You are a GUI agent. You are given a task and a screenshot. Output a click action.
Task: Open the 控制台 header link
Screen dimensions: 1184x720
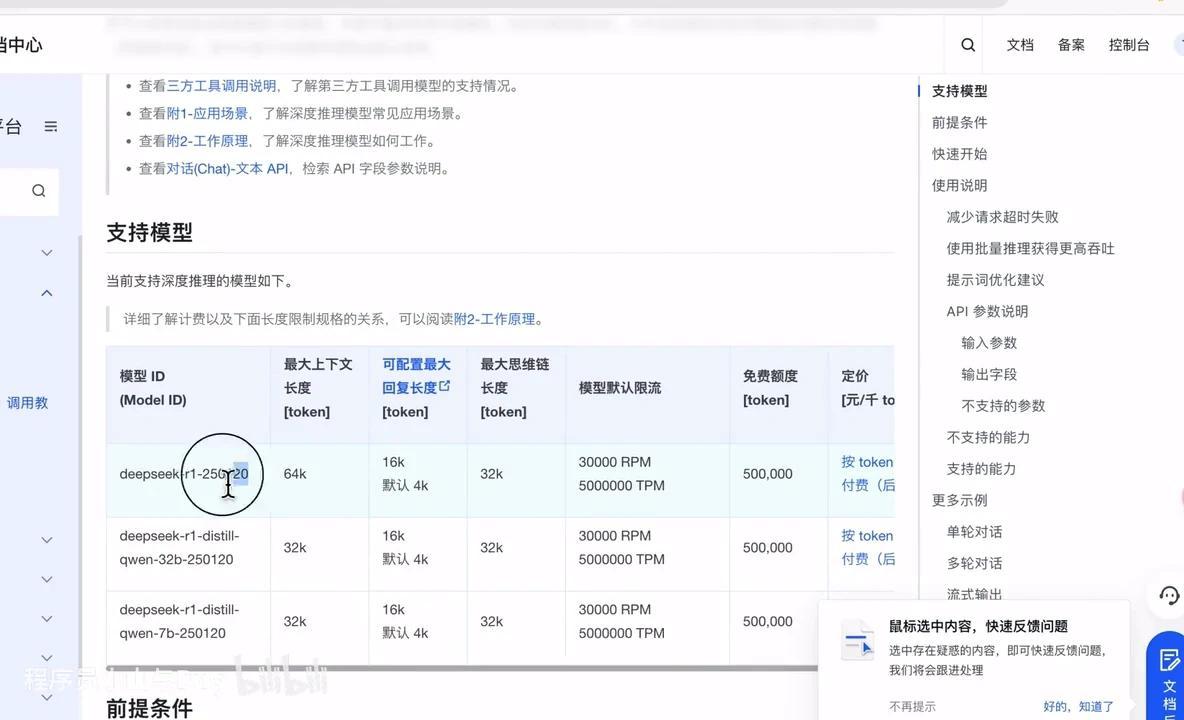click(1129, 45)
